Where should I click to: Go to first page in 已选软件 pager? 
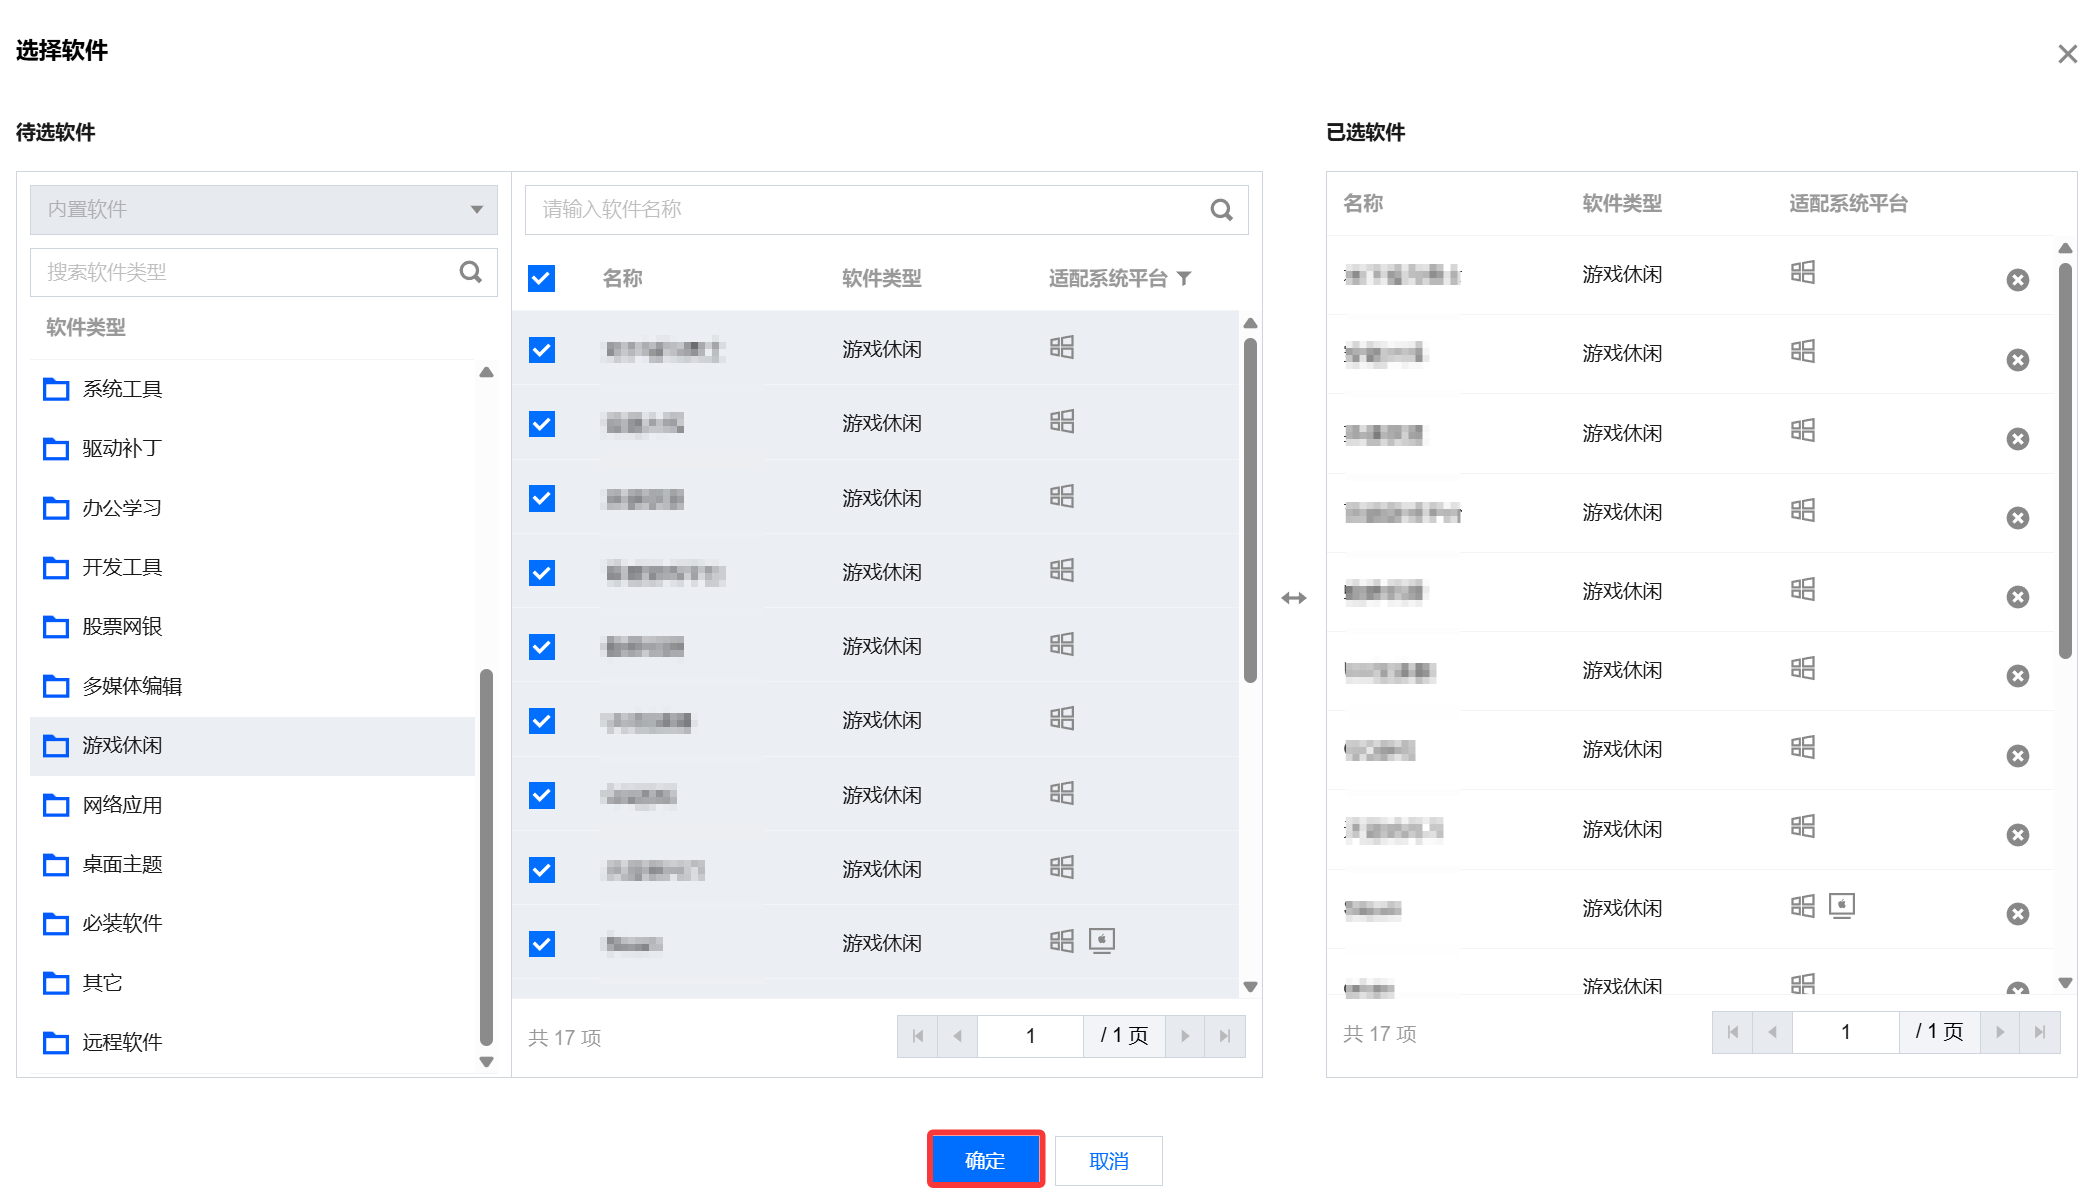(1732, 1032)
